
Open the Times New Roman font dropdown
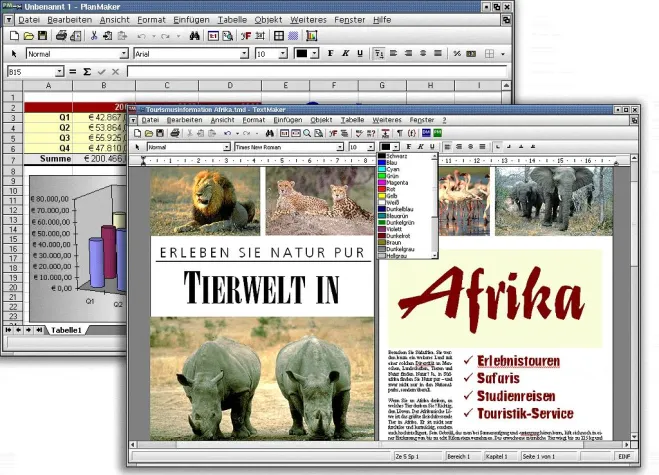point(341,147)
